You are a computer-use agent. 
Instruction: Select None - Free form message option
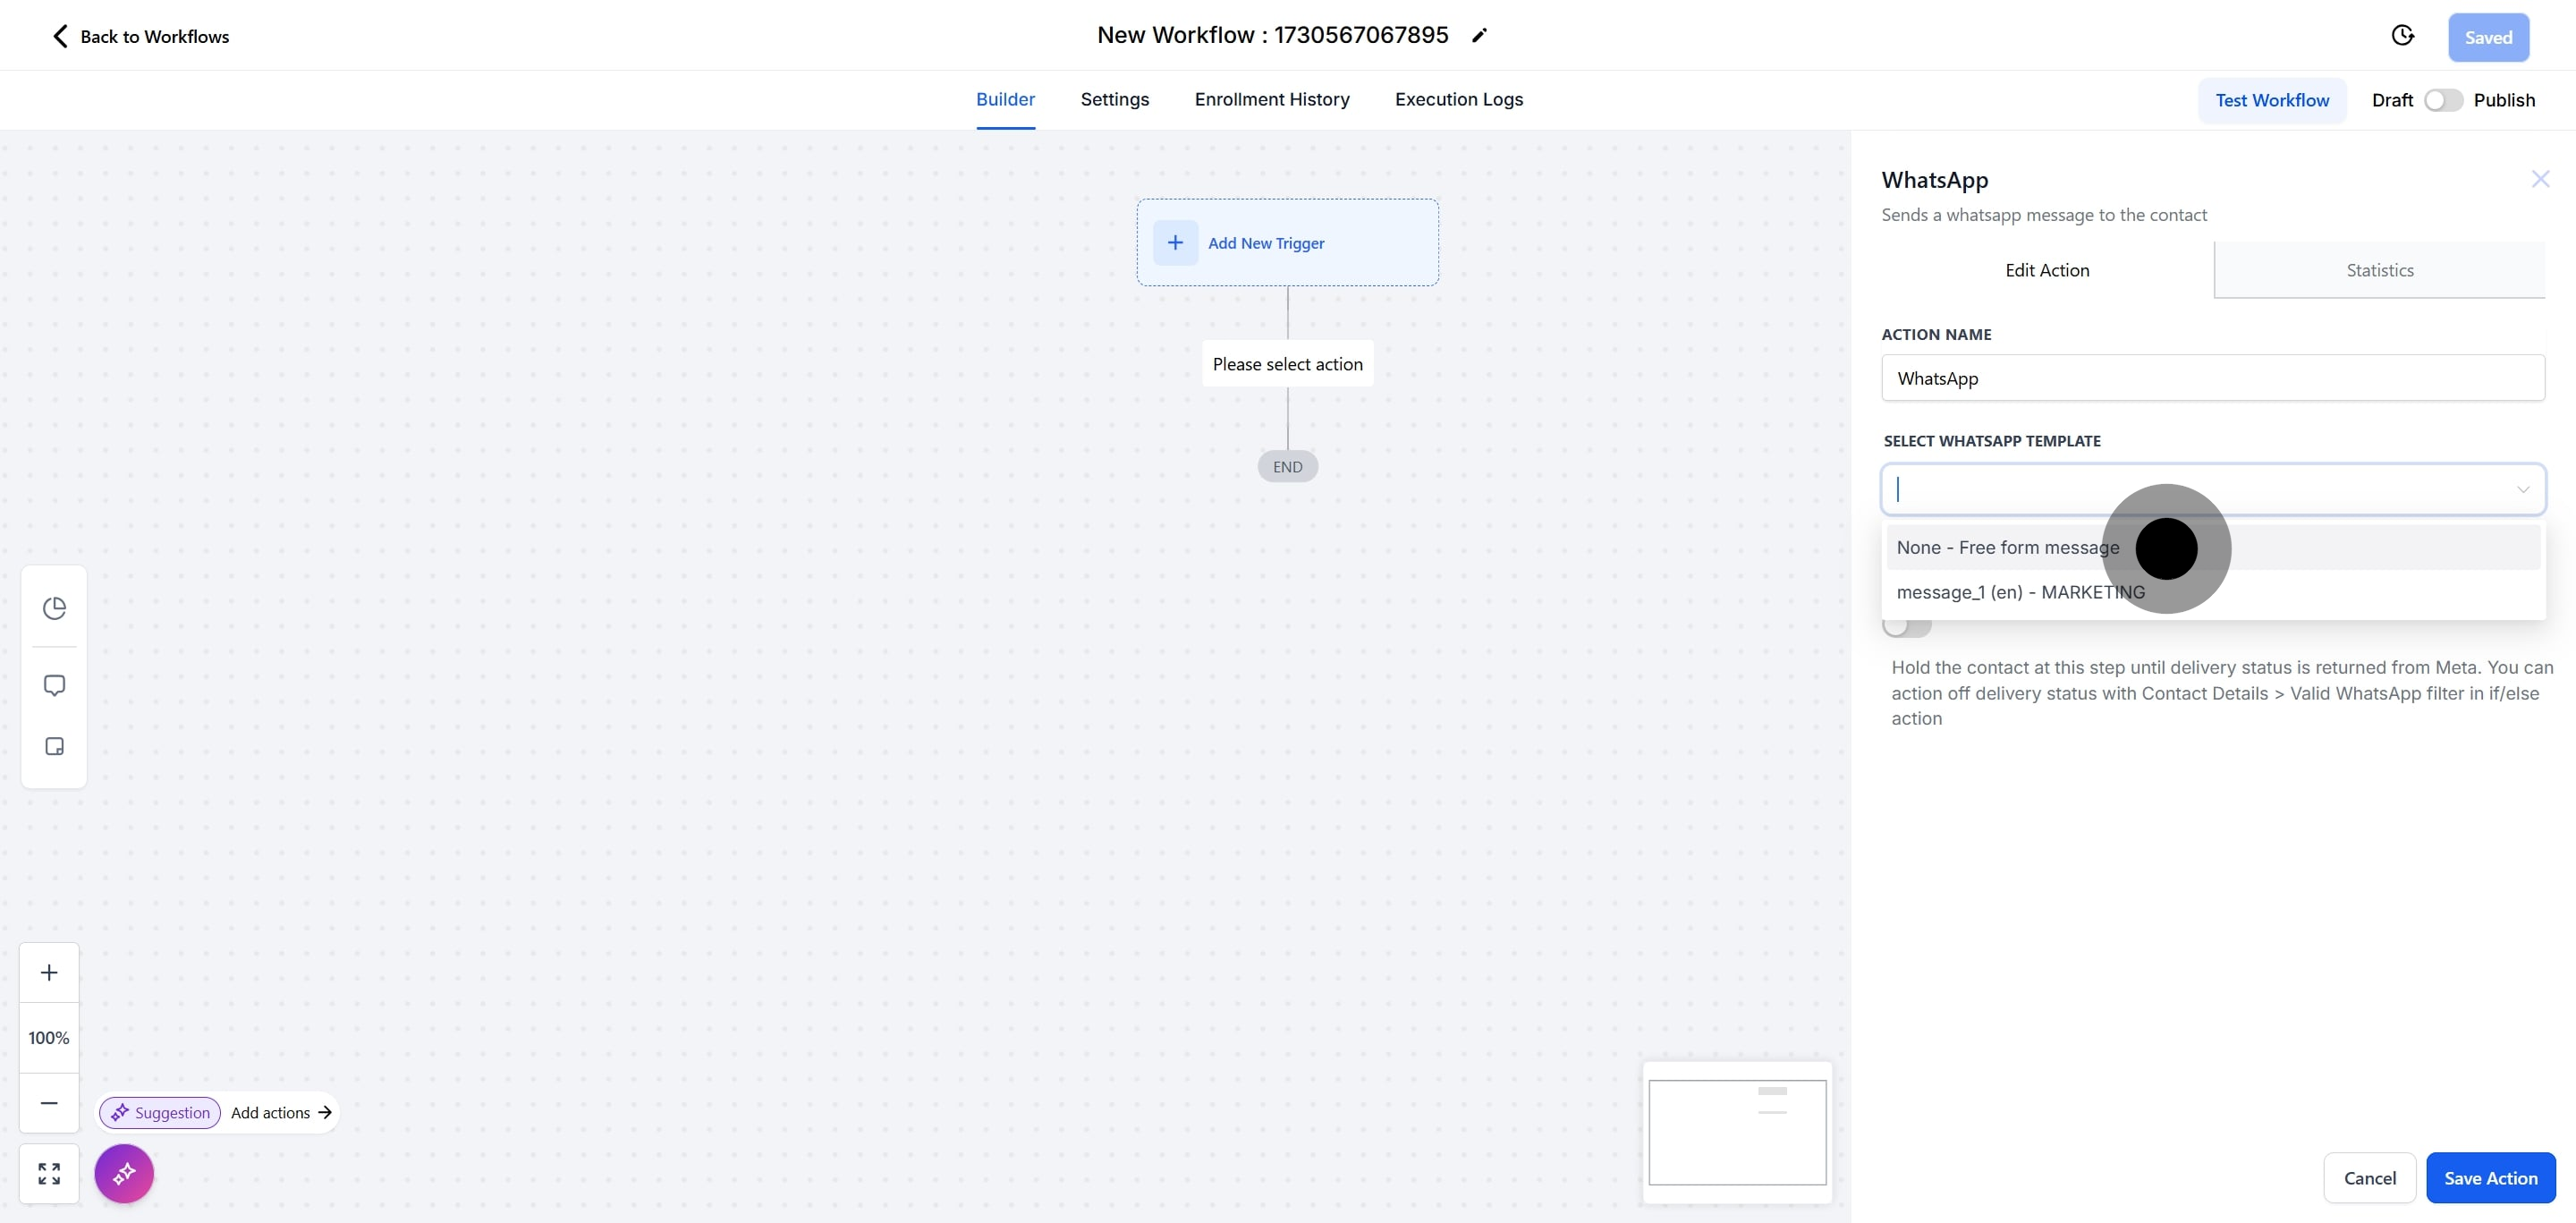[2213, 548]
